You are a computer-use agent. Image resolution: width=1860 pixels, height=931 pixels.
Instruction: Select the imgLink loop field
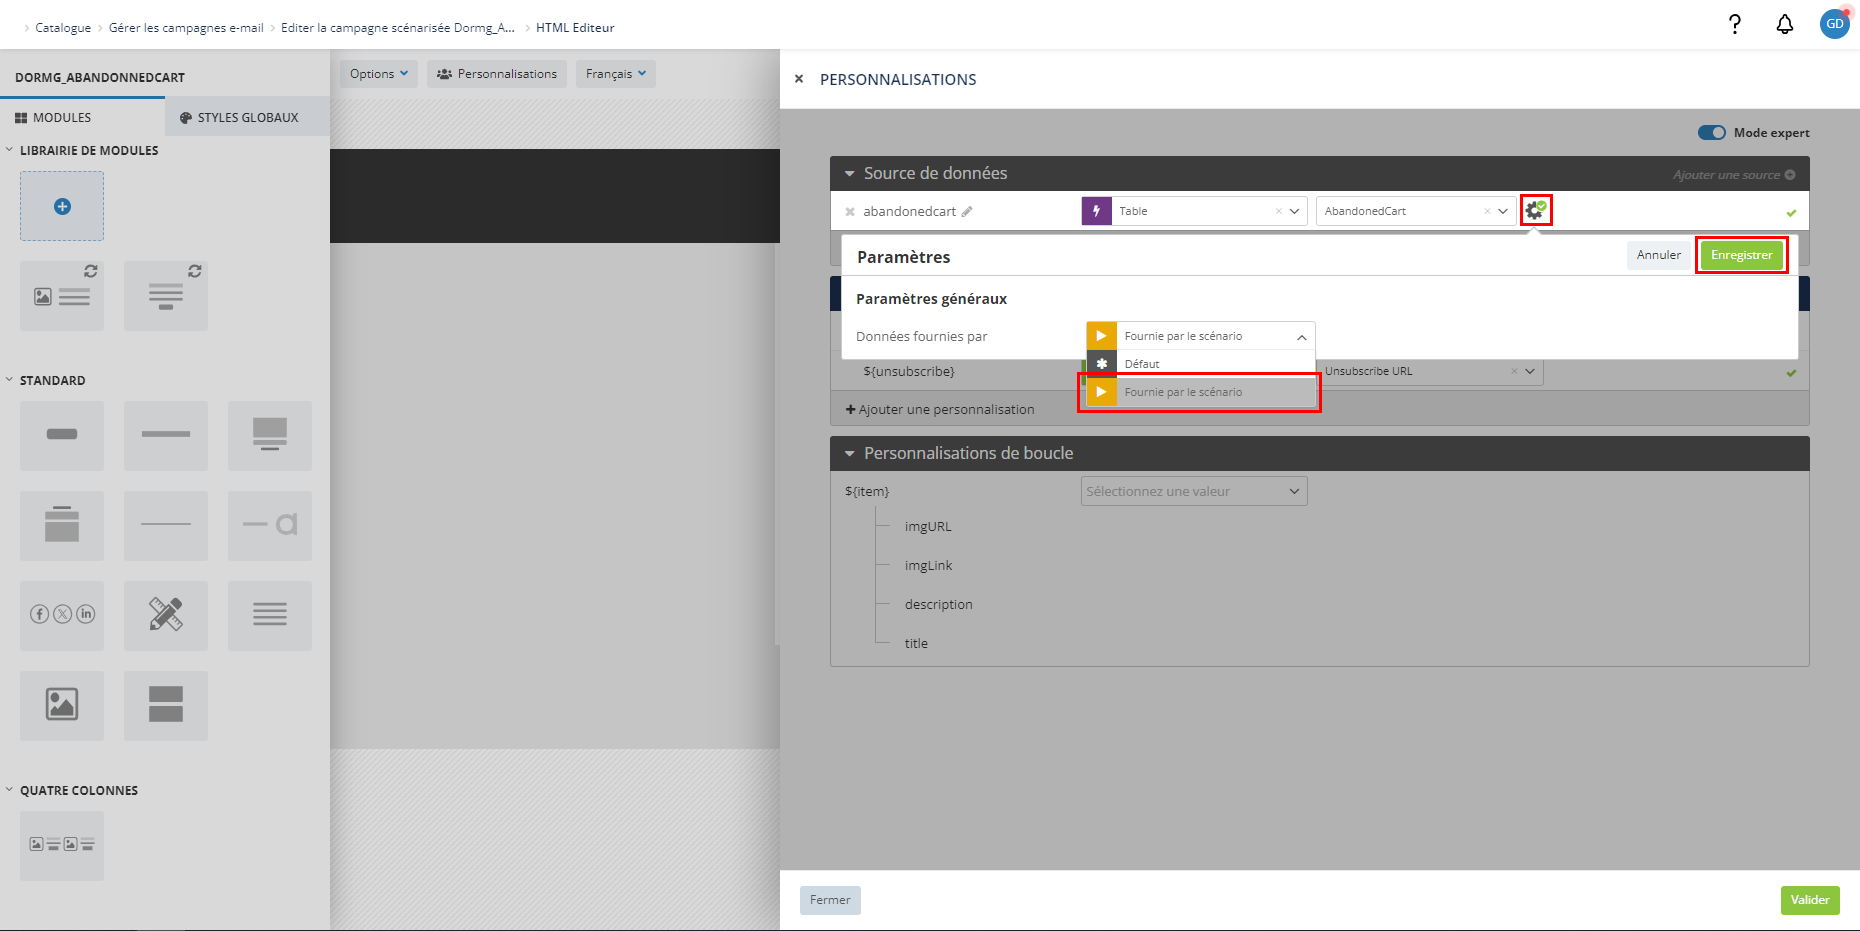pos(928,565)
